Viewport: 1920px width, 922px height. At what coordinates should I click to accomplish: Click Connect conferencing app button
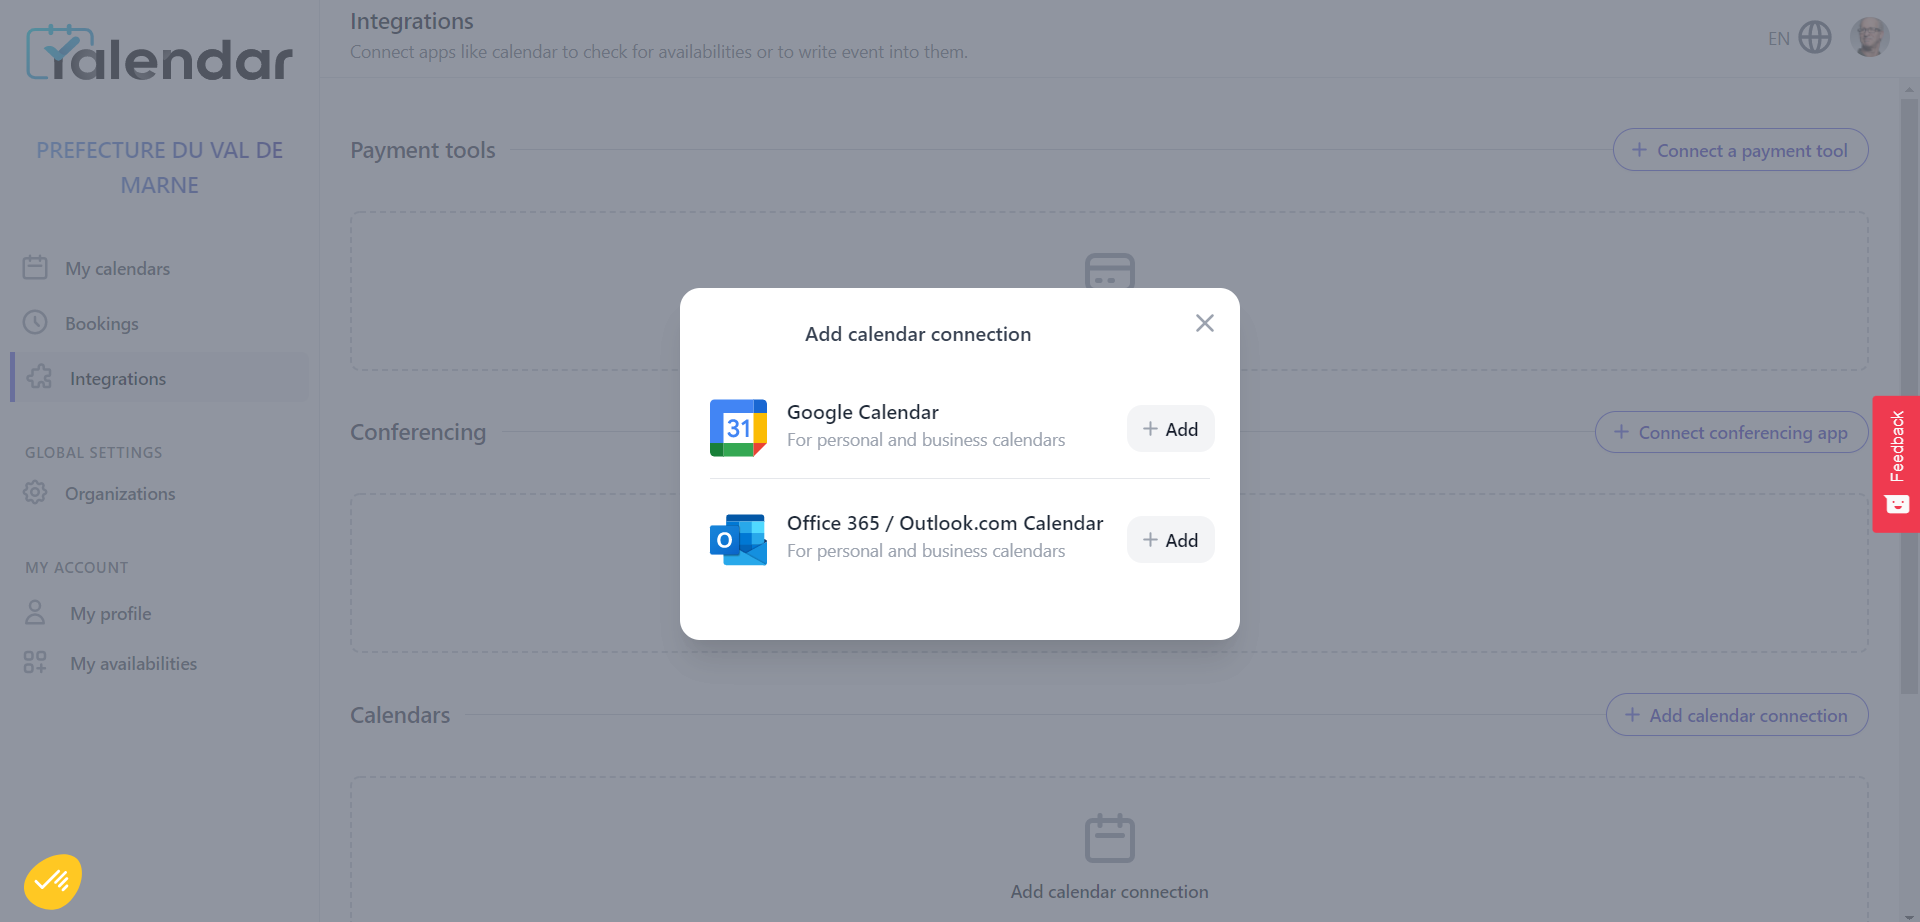click(1731, 432)
